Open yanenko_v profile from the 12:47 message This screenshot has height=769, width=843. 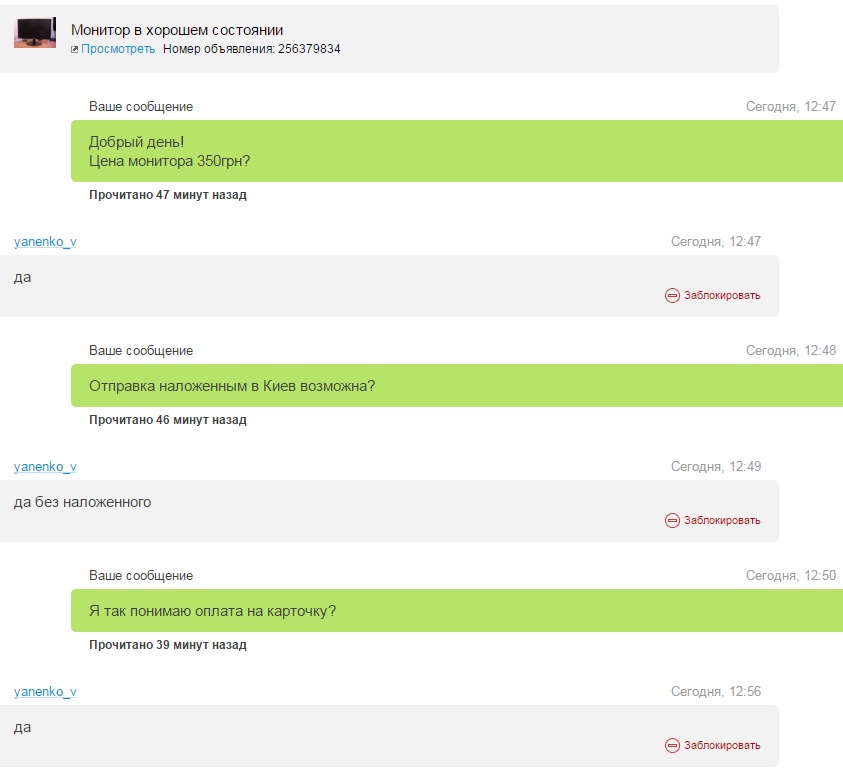coord(45,242)
